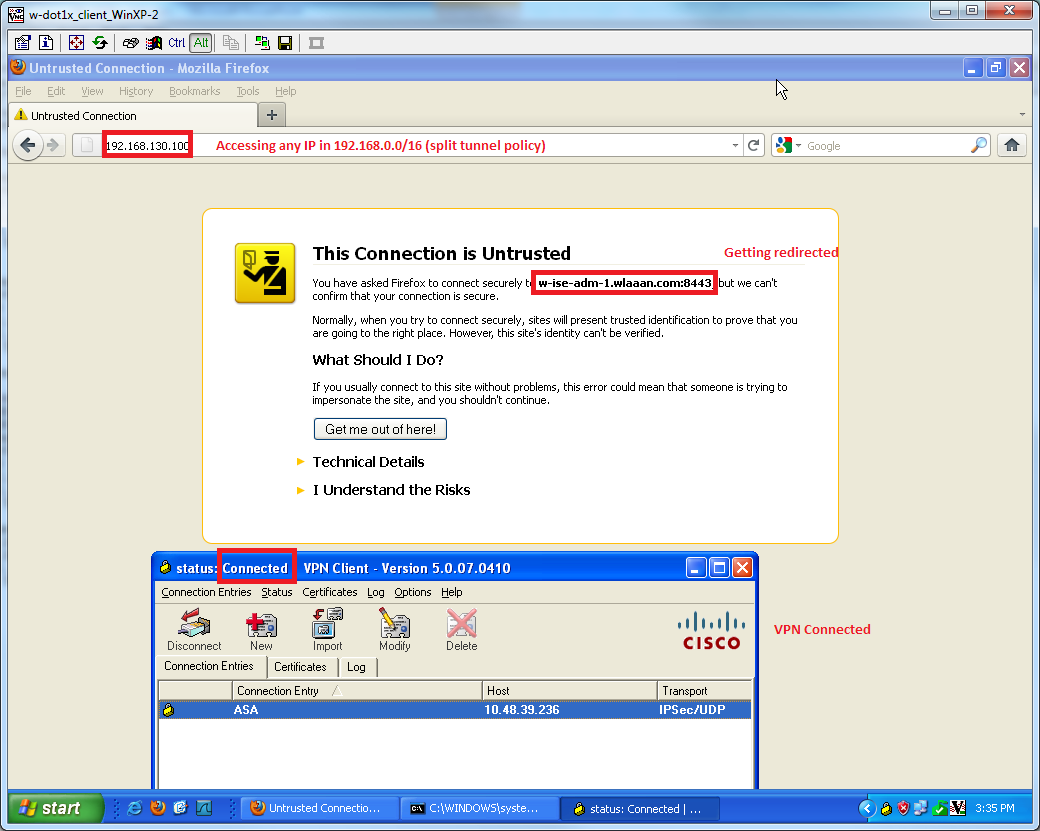Open VPN Client Connection Entries menu

tap(206, 592)
